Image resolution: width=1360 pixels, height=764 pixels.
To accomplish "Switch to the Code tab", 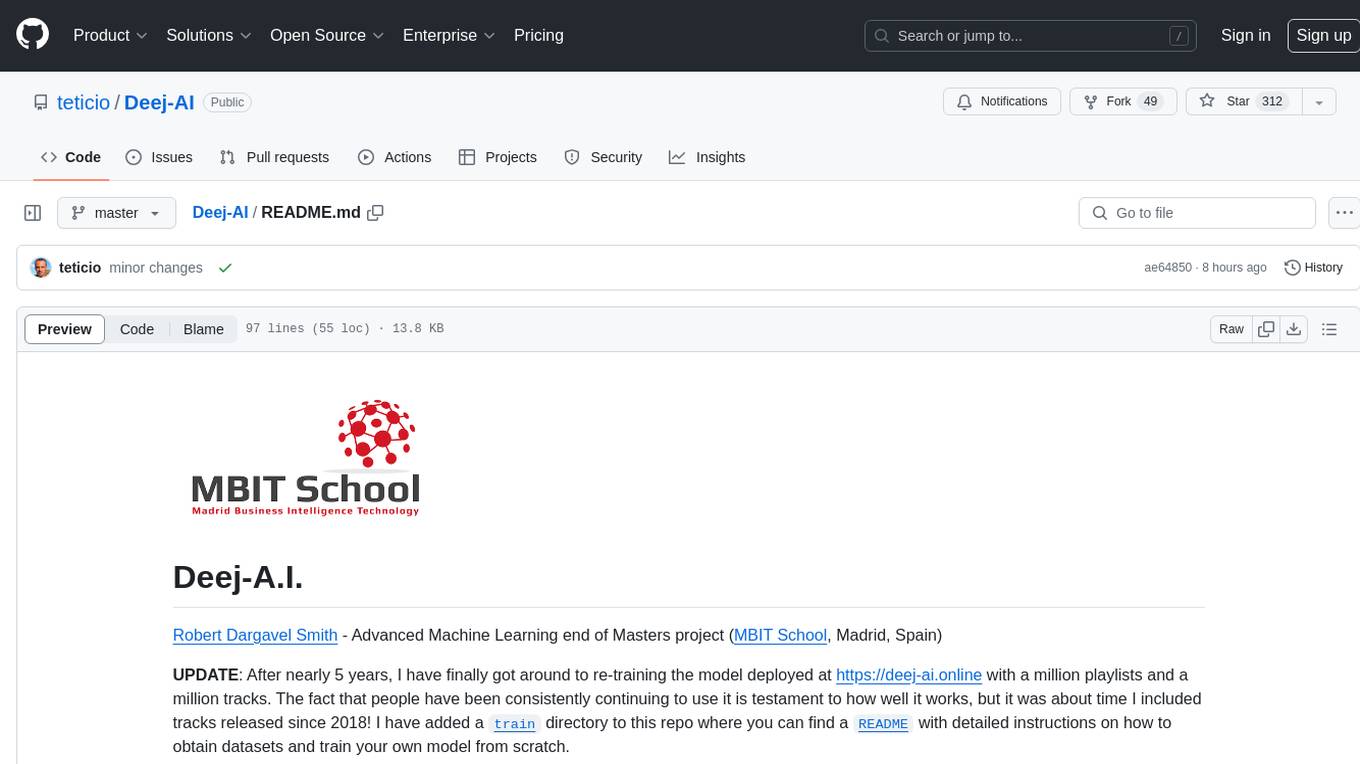I will [71, 157].
